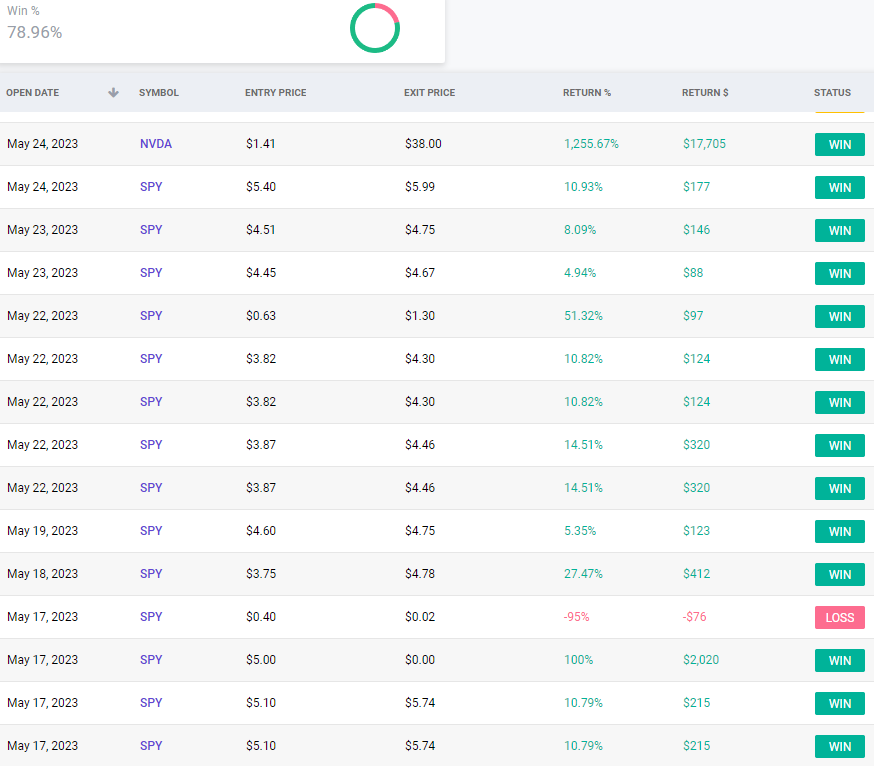Image resolution: width=874 pixels, height=766 pixels.
Task: Sort the table by Open Date header
Action: [33, 93]
